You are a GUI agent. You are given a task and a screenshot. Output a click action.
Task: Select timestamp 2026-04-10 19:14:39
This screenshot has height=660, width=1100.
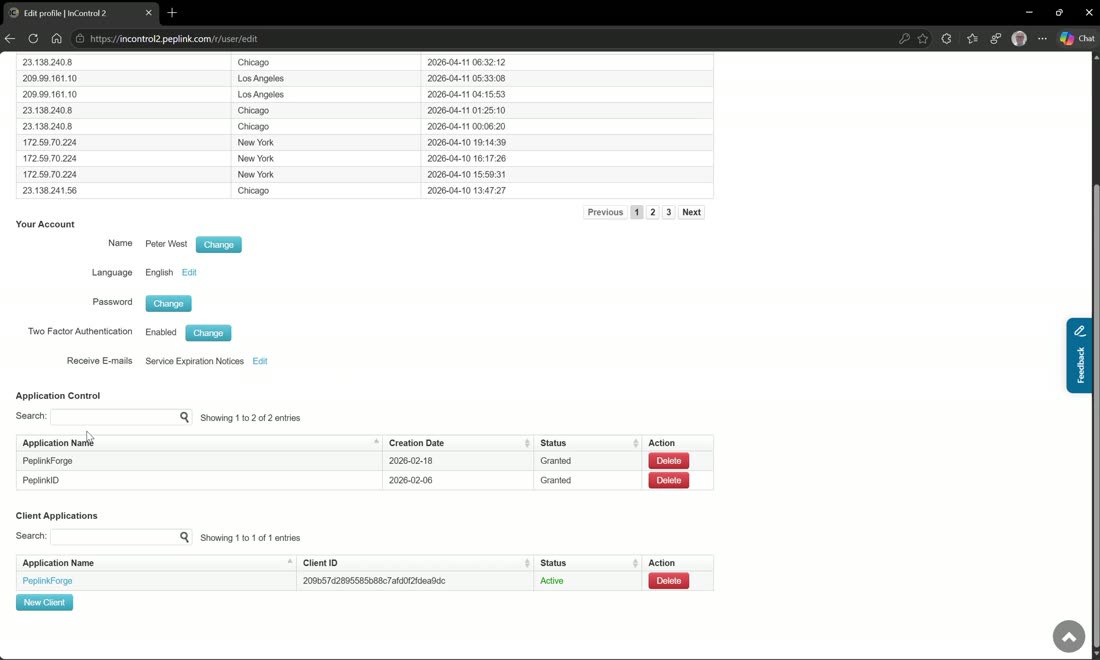466,142
